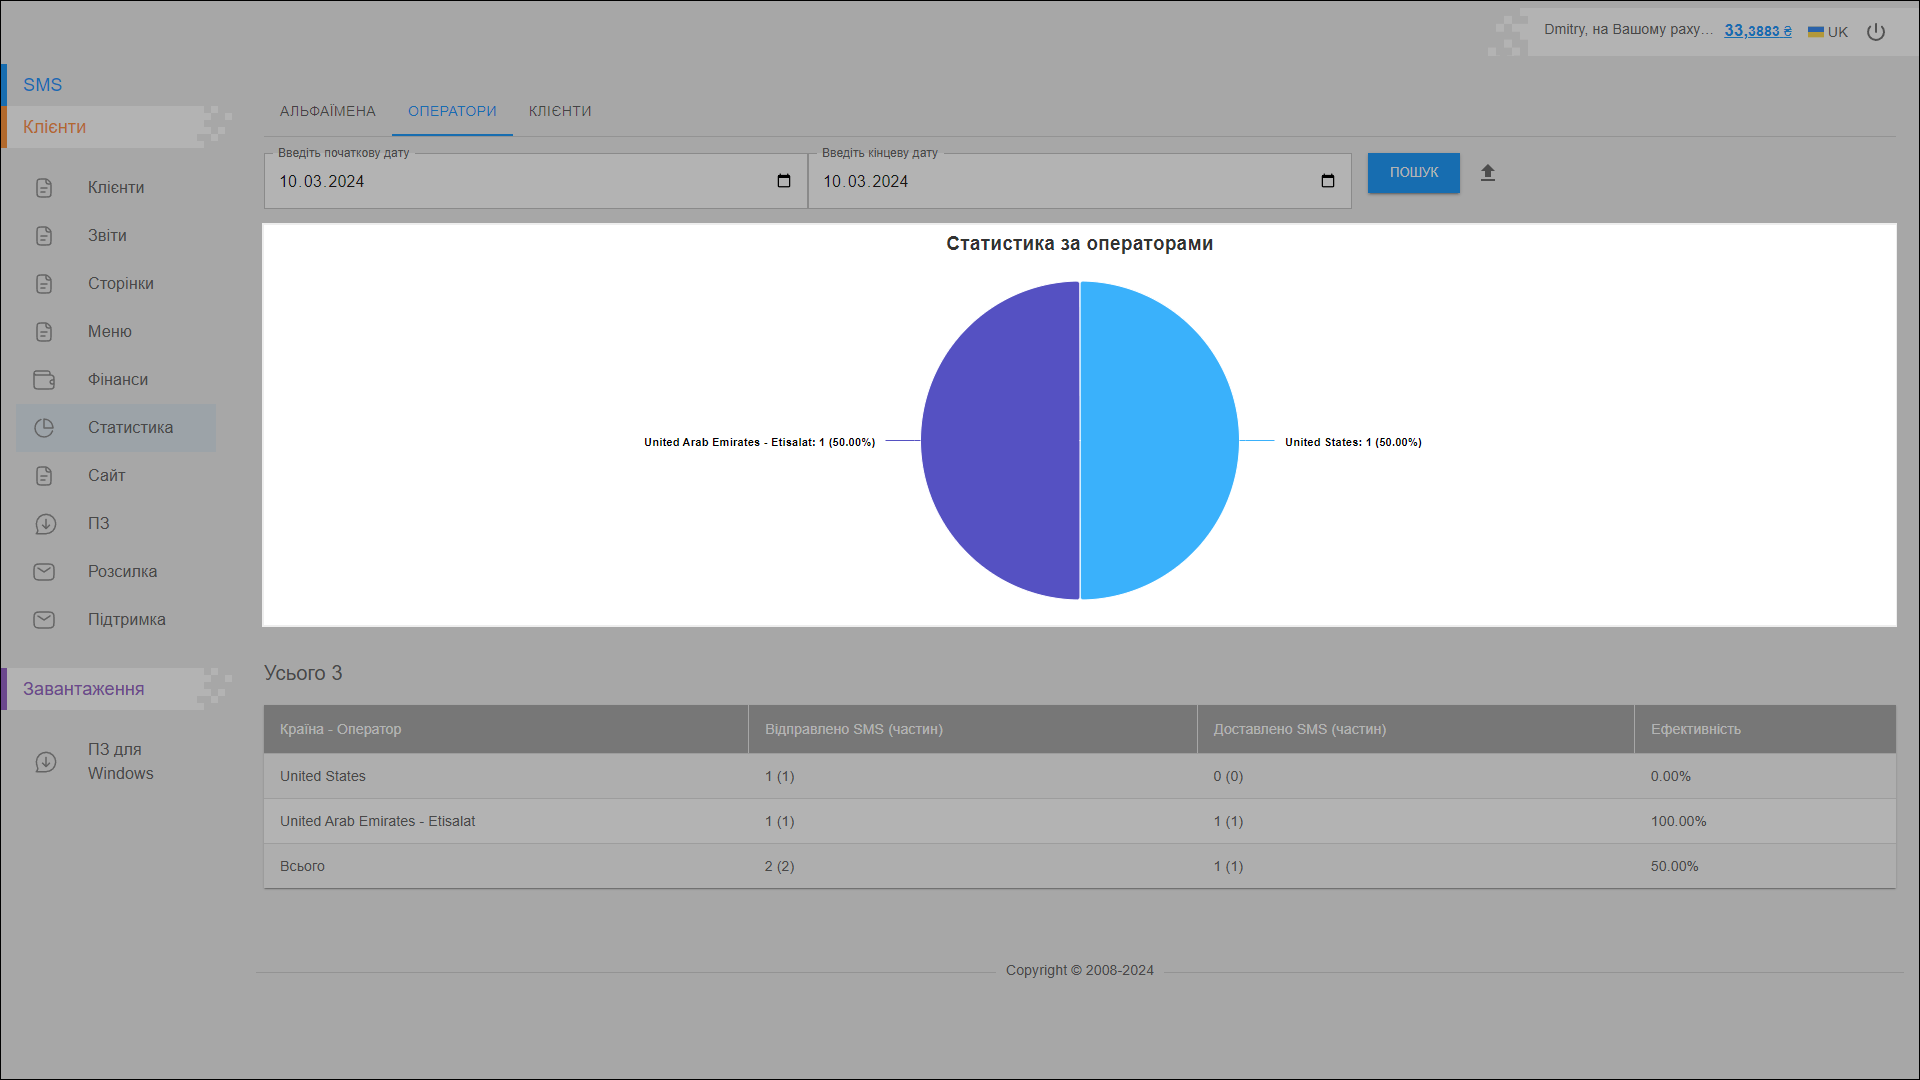Click the ПЗ download icon
Image resolution: width=1920 pixels, height=1080 pixels.
(46, 524)
